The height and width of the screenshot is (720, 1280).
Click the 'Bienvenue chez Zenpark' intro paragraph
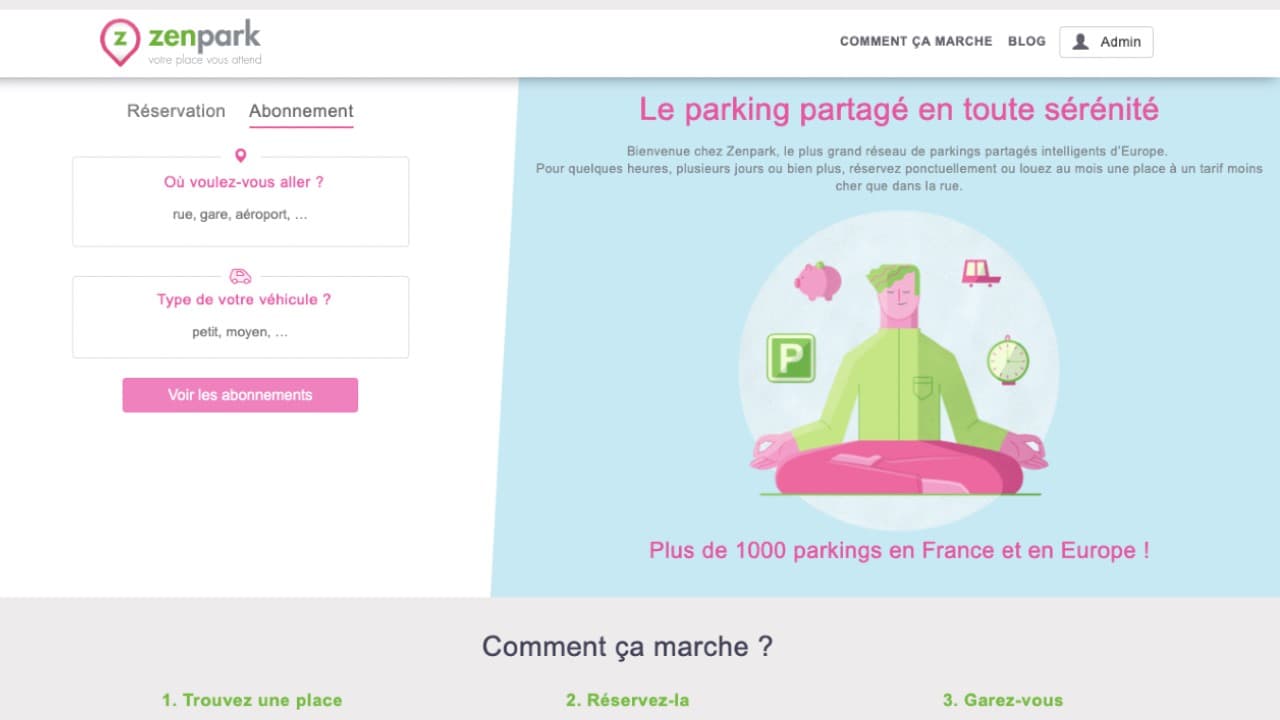(899, 168)
